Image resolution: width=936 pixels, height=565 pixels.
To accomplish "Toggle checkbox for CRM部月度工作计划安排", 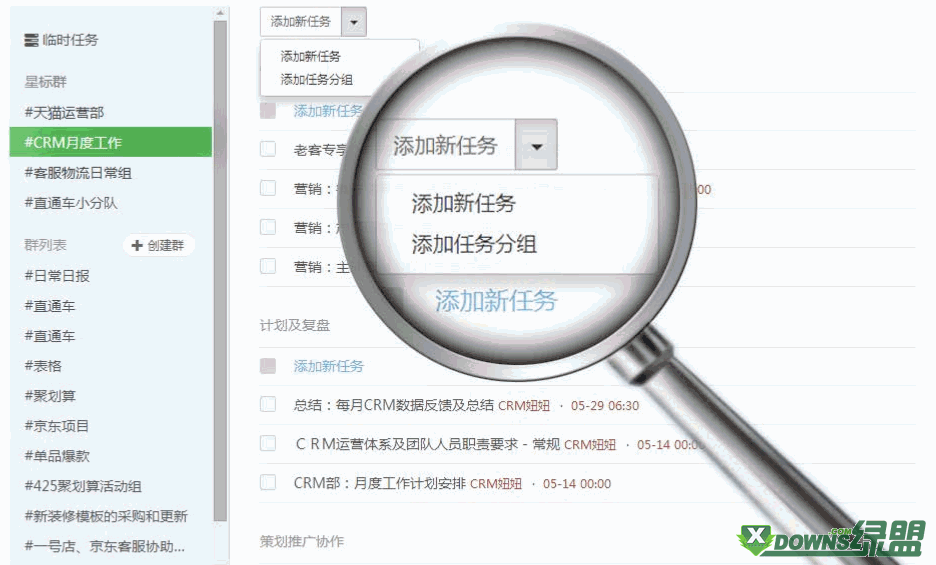I will tap(268, 482).
